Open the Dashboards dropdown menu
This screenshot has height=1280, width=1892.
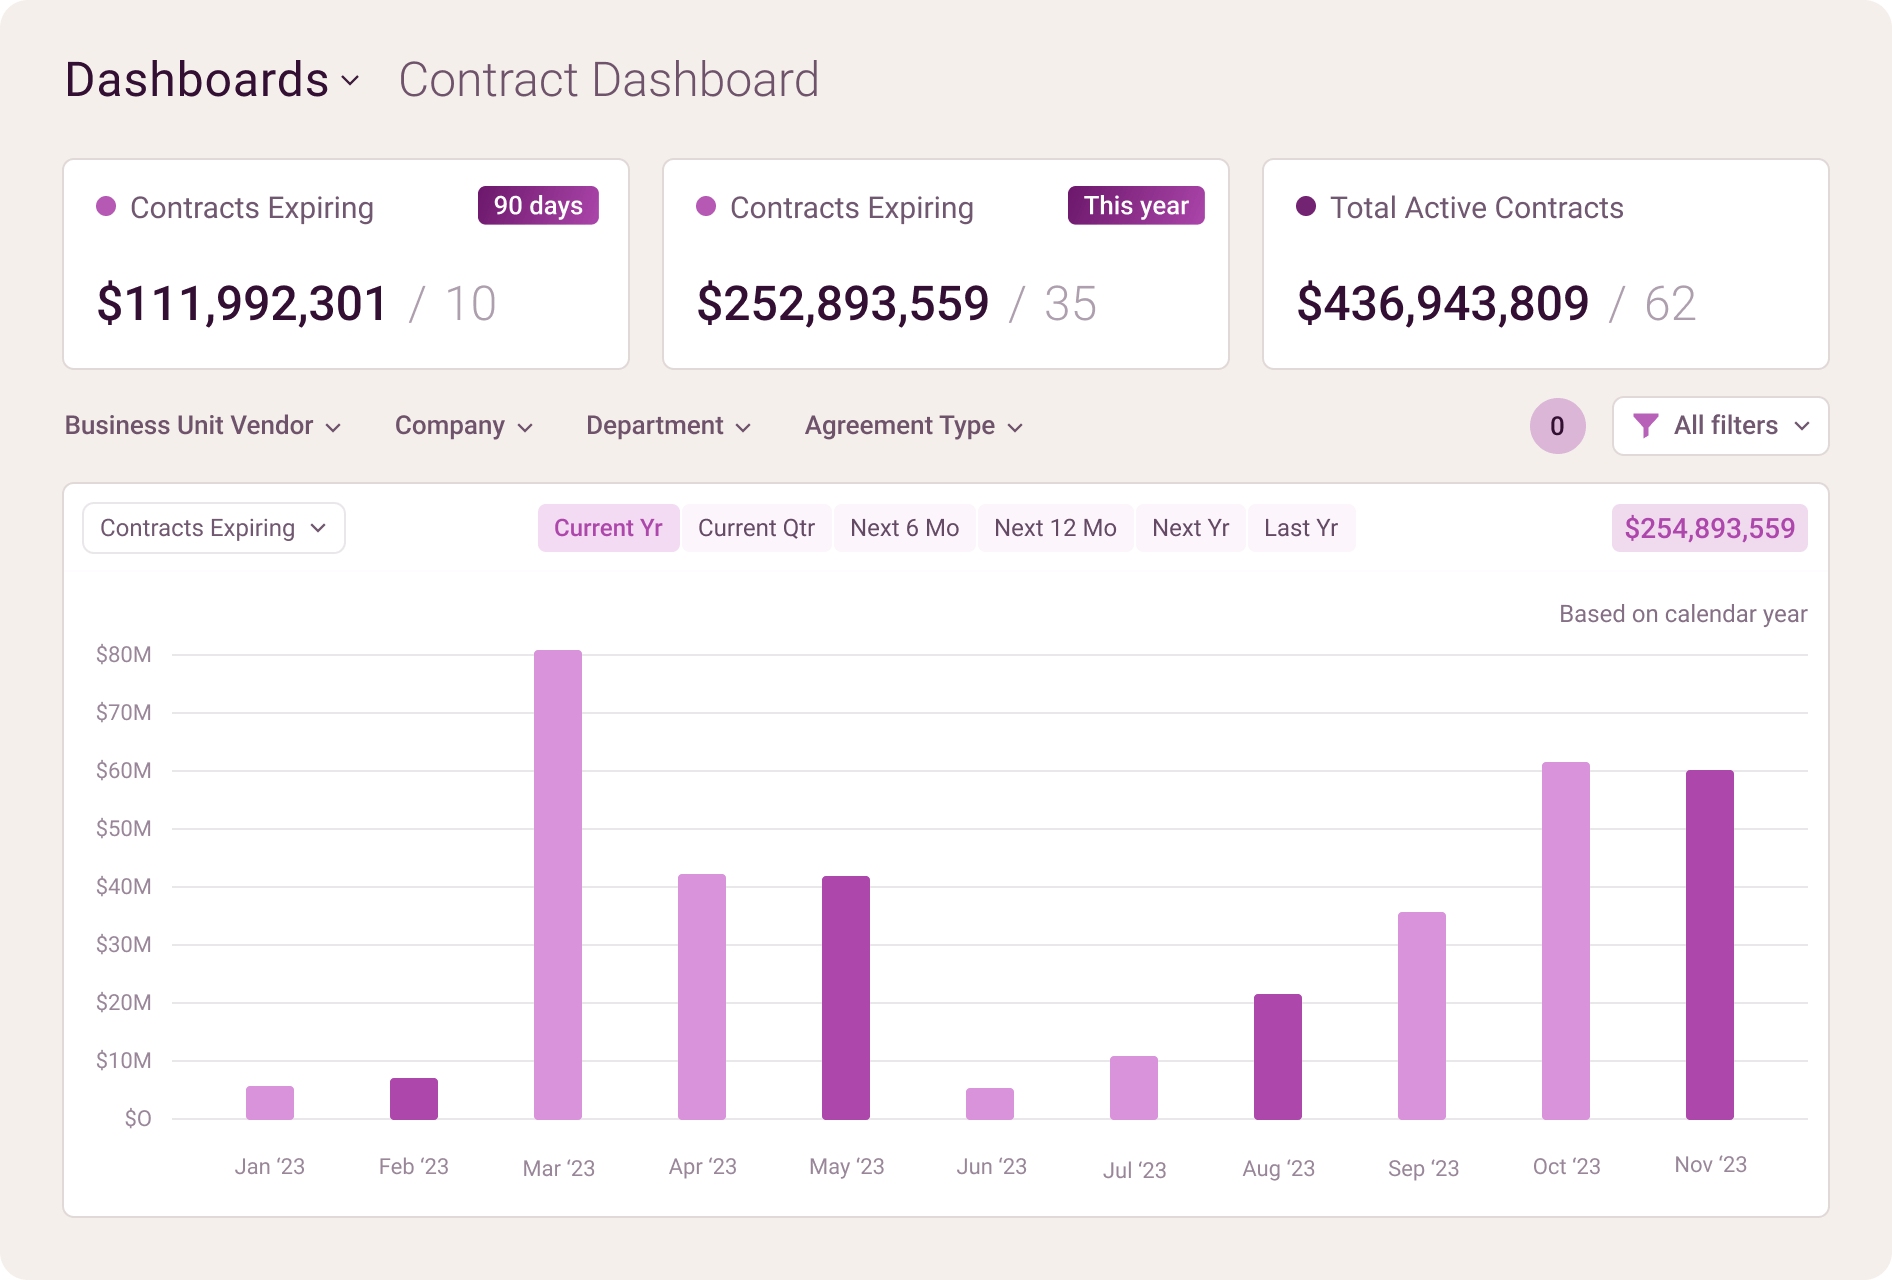click(212, 80)
